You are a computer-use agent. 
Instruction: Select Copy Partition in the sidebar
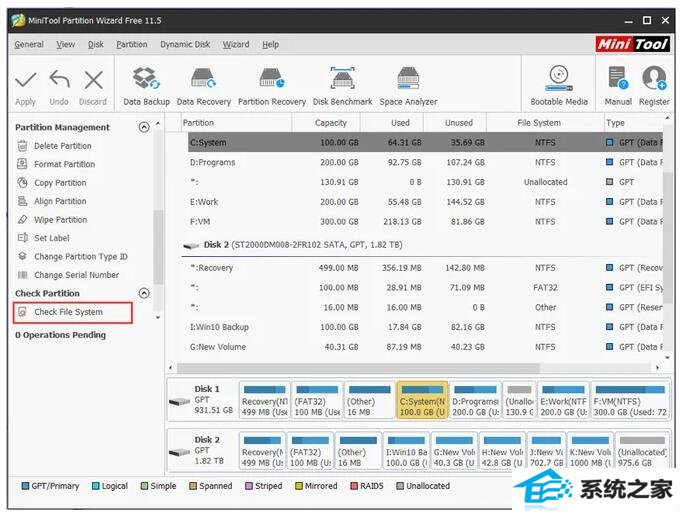(x=60, y=183)
